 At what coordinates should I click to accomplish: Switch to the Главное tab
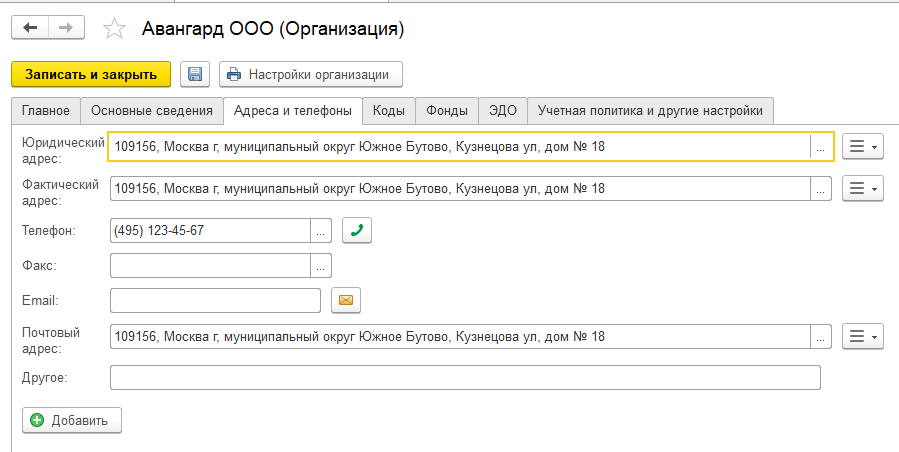point(45,110)
